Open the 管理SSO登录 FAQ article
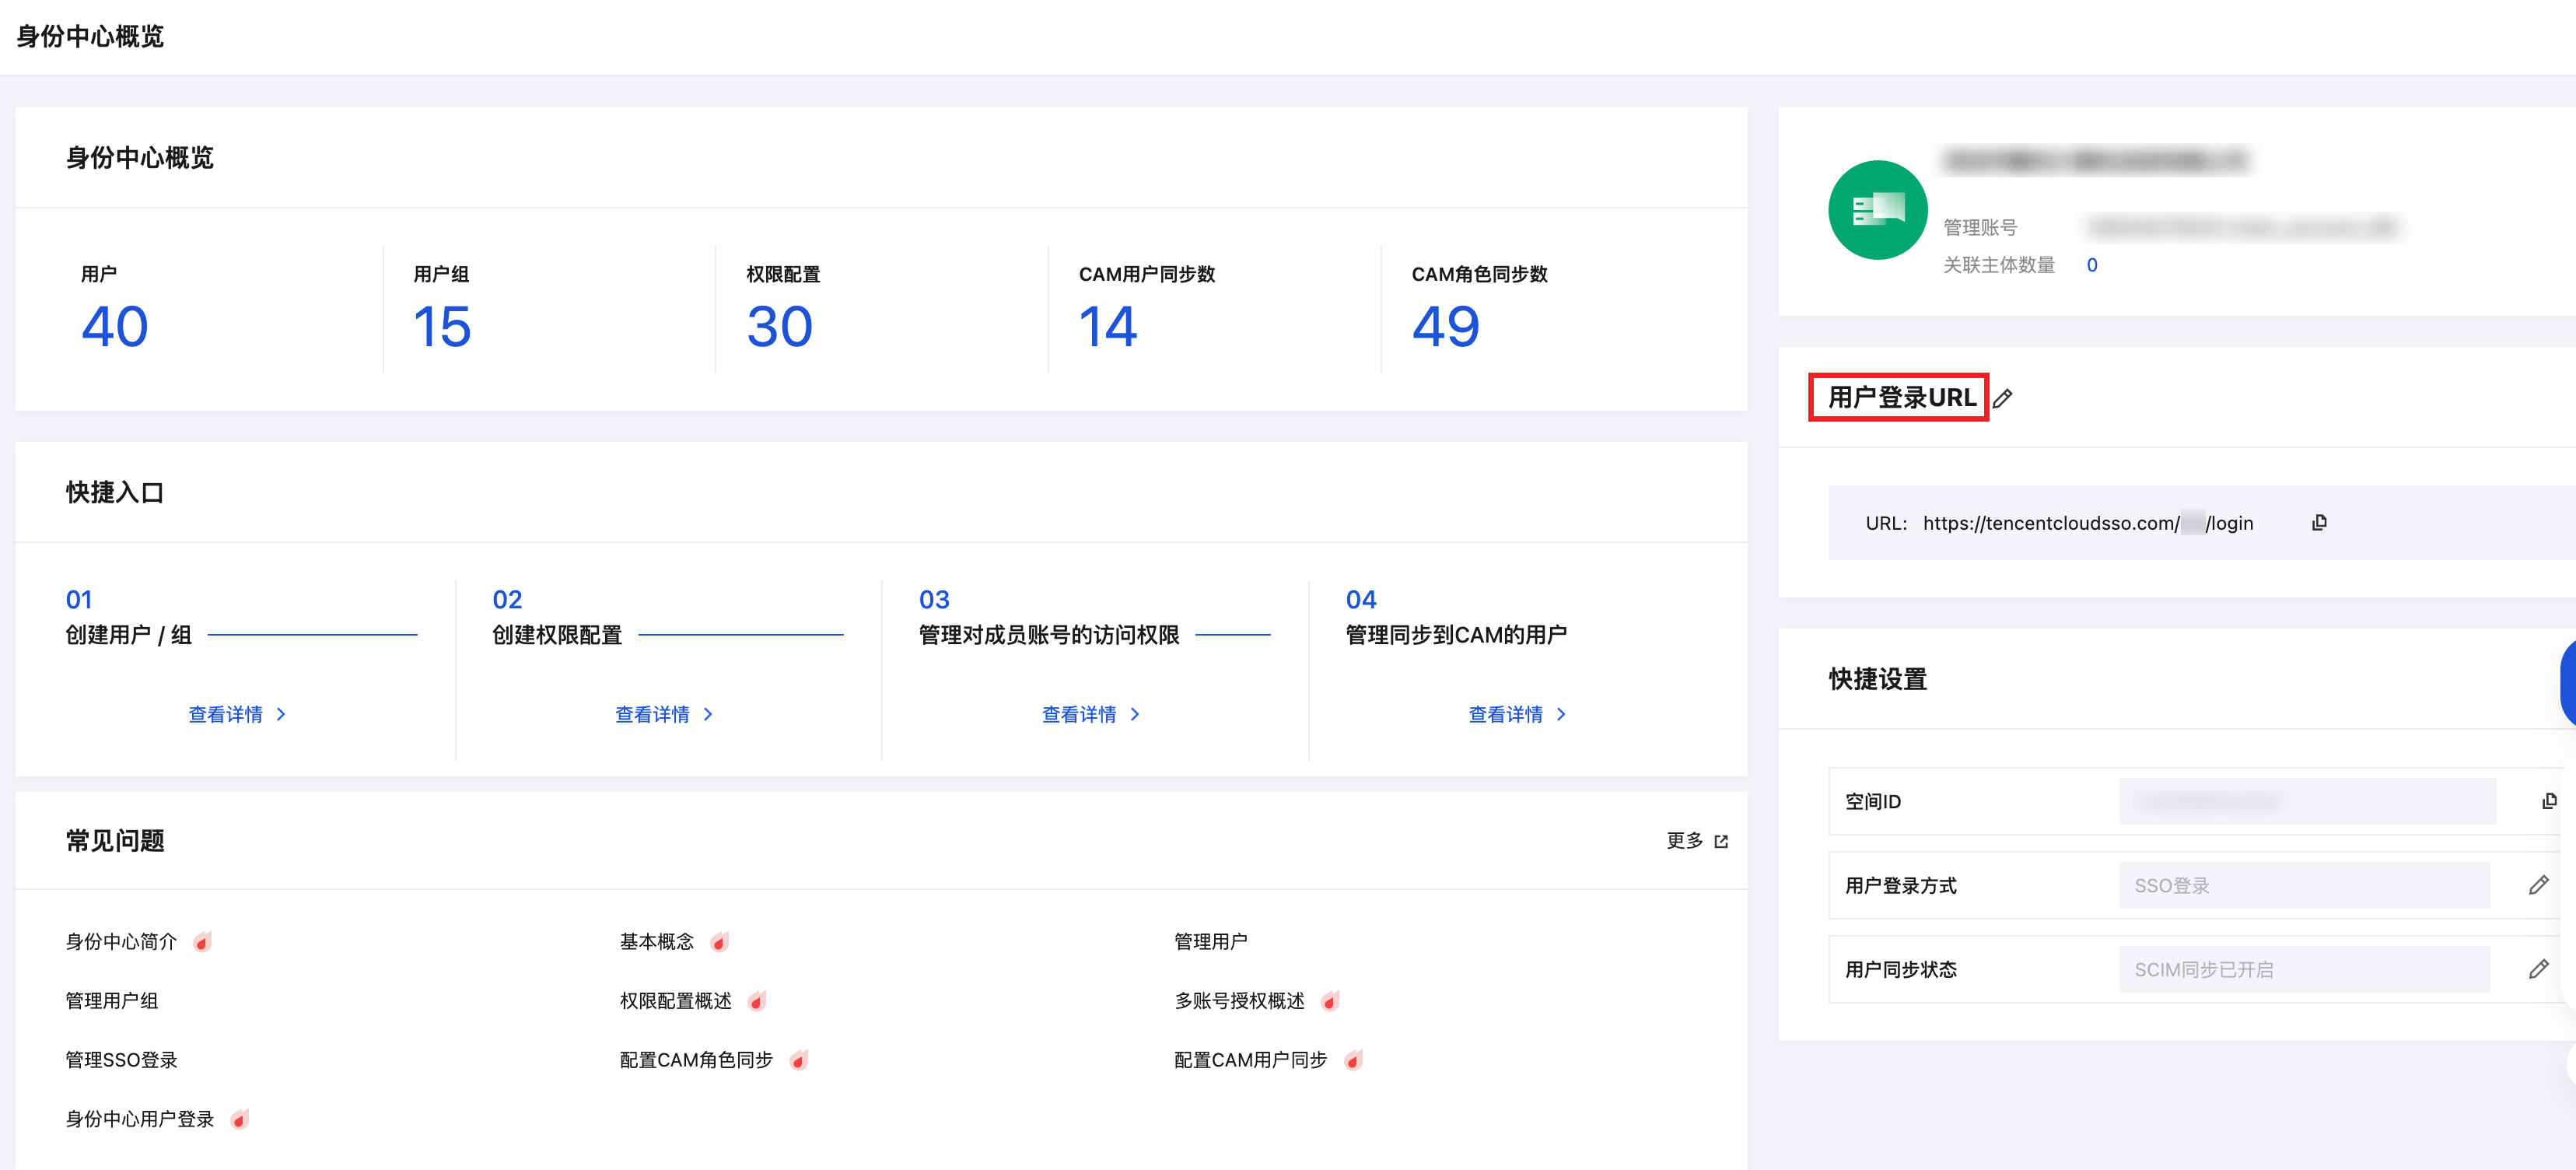 click(x=121, y=1060)
